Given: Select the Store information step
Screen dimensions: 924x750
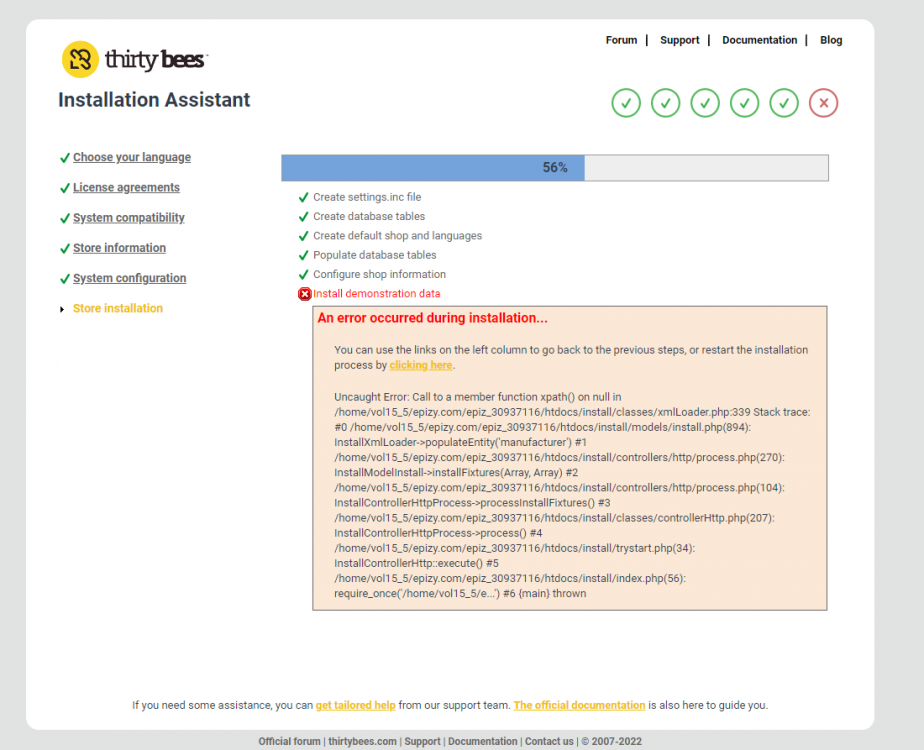Looking at the screenshot, I should tap(119, 248).
